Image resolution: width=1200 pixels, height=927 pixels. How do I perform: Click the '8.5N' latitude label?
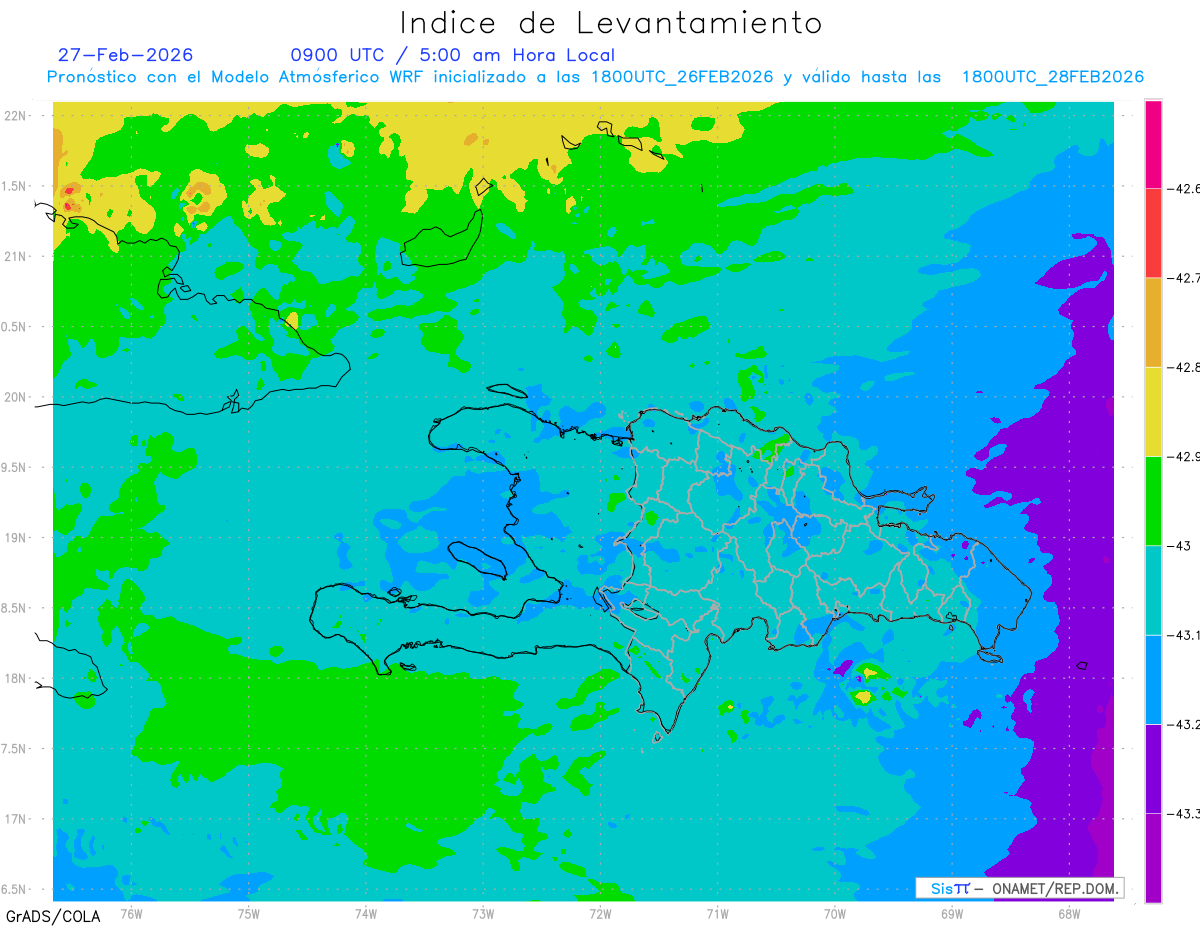coord(15,608)
